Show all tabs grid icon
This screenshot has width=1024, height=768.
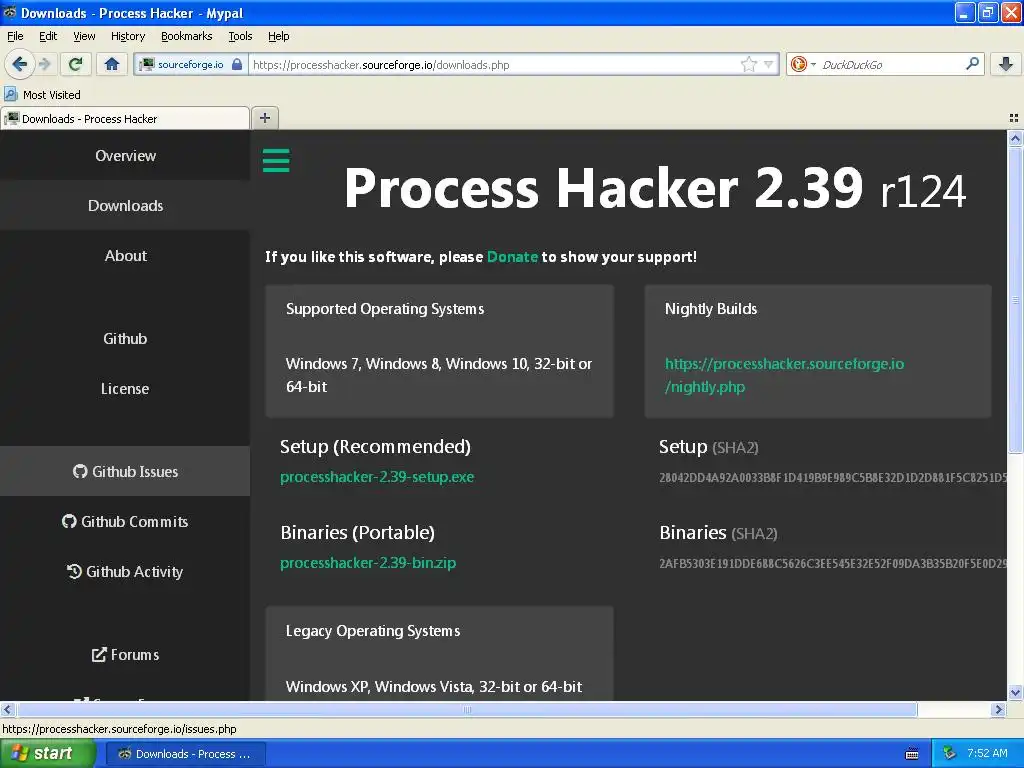pos(1014,118)
